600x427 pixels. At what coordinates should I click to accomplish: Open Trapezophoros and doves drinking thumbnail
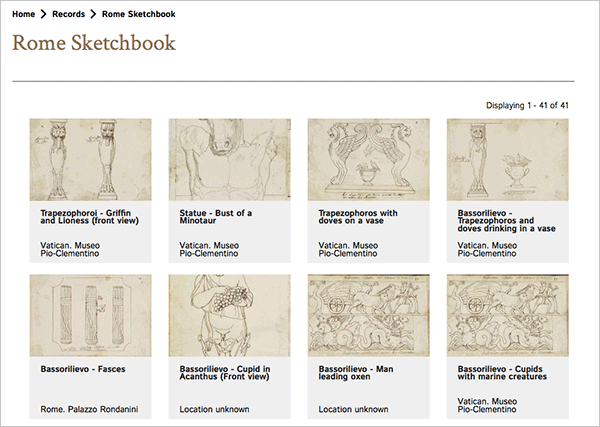click(x=508, y=160)
